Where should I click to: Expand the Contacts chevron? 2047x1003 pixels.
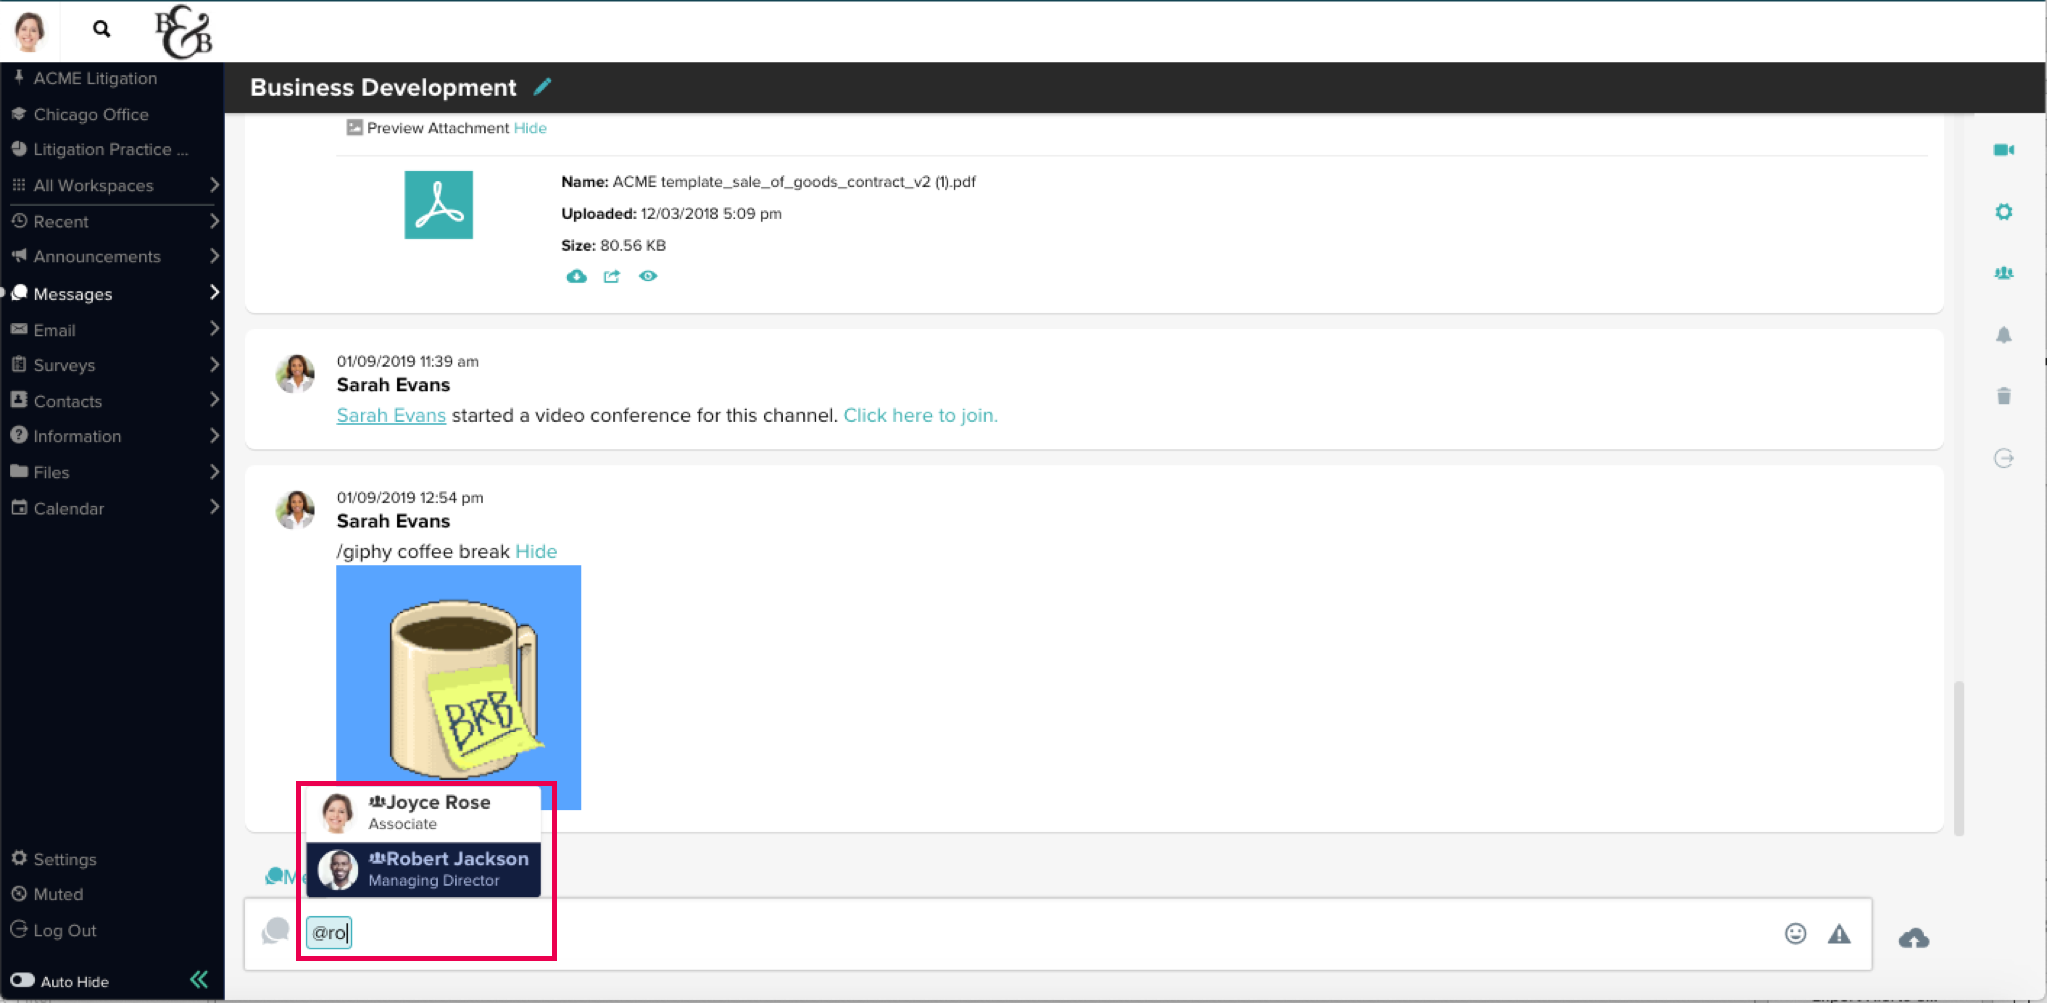tap(214, 400)
